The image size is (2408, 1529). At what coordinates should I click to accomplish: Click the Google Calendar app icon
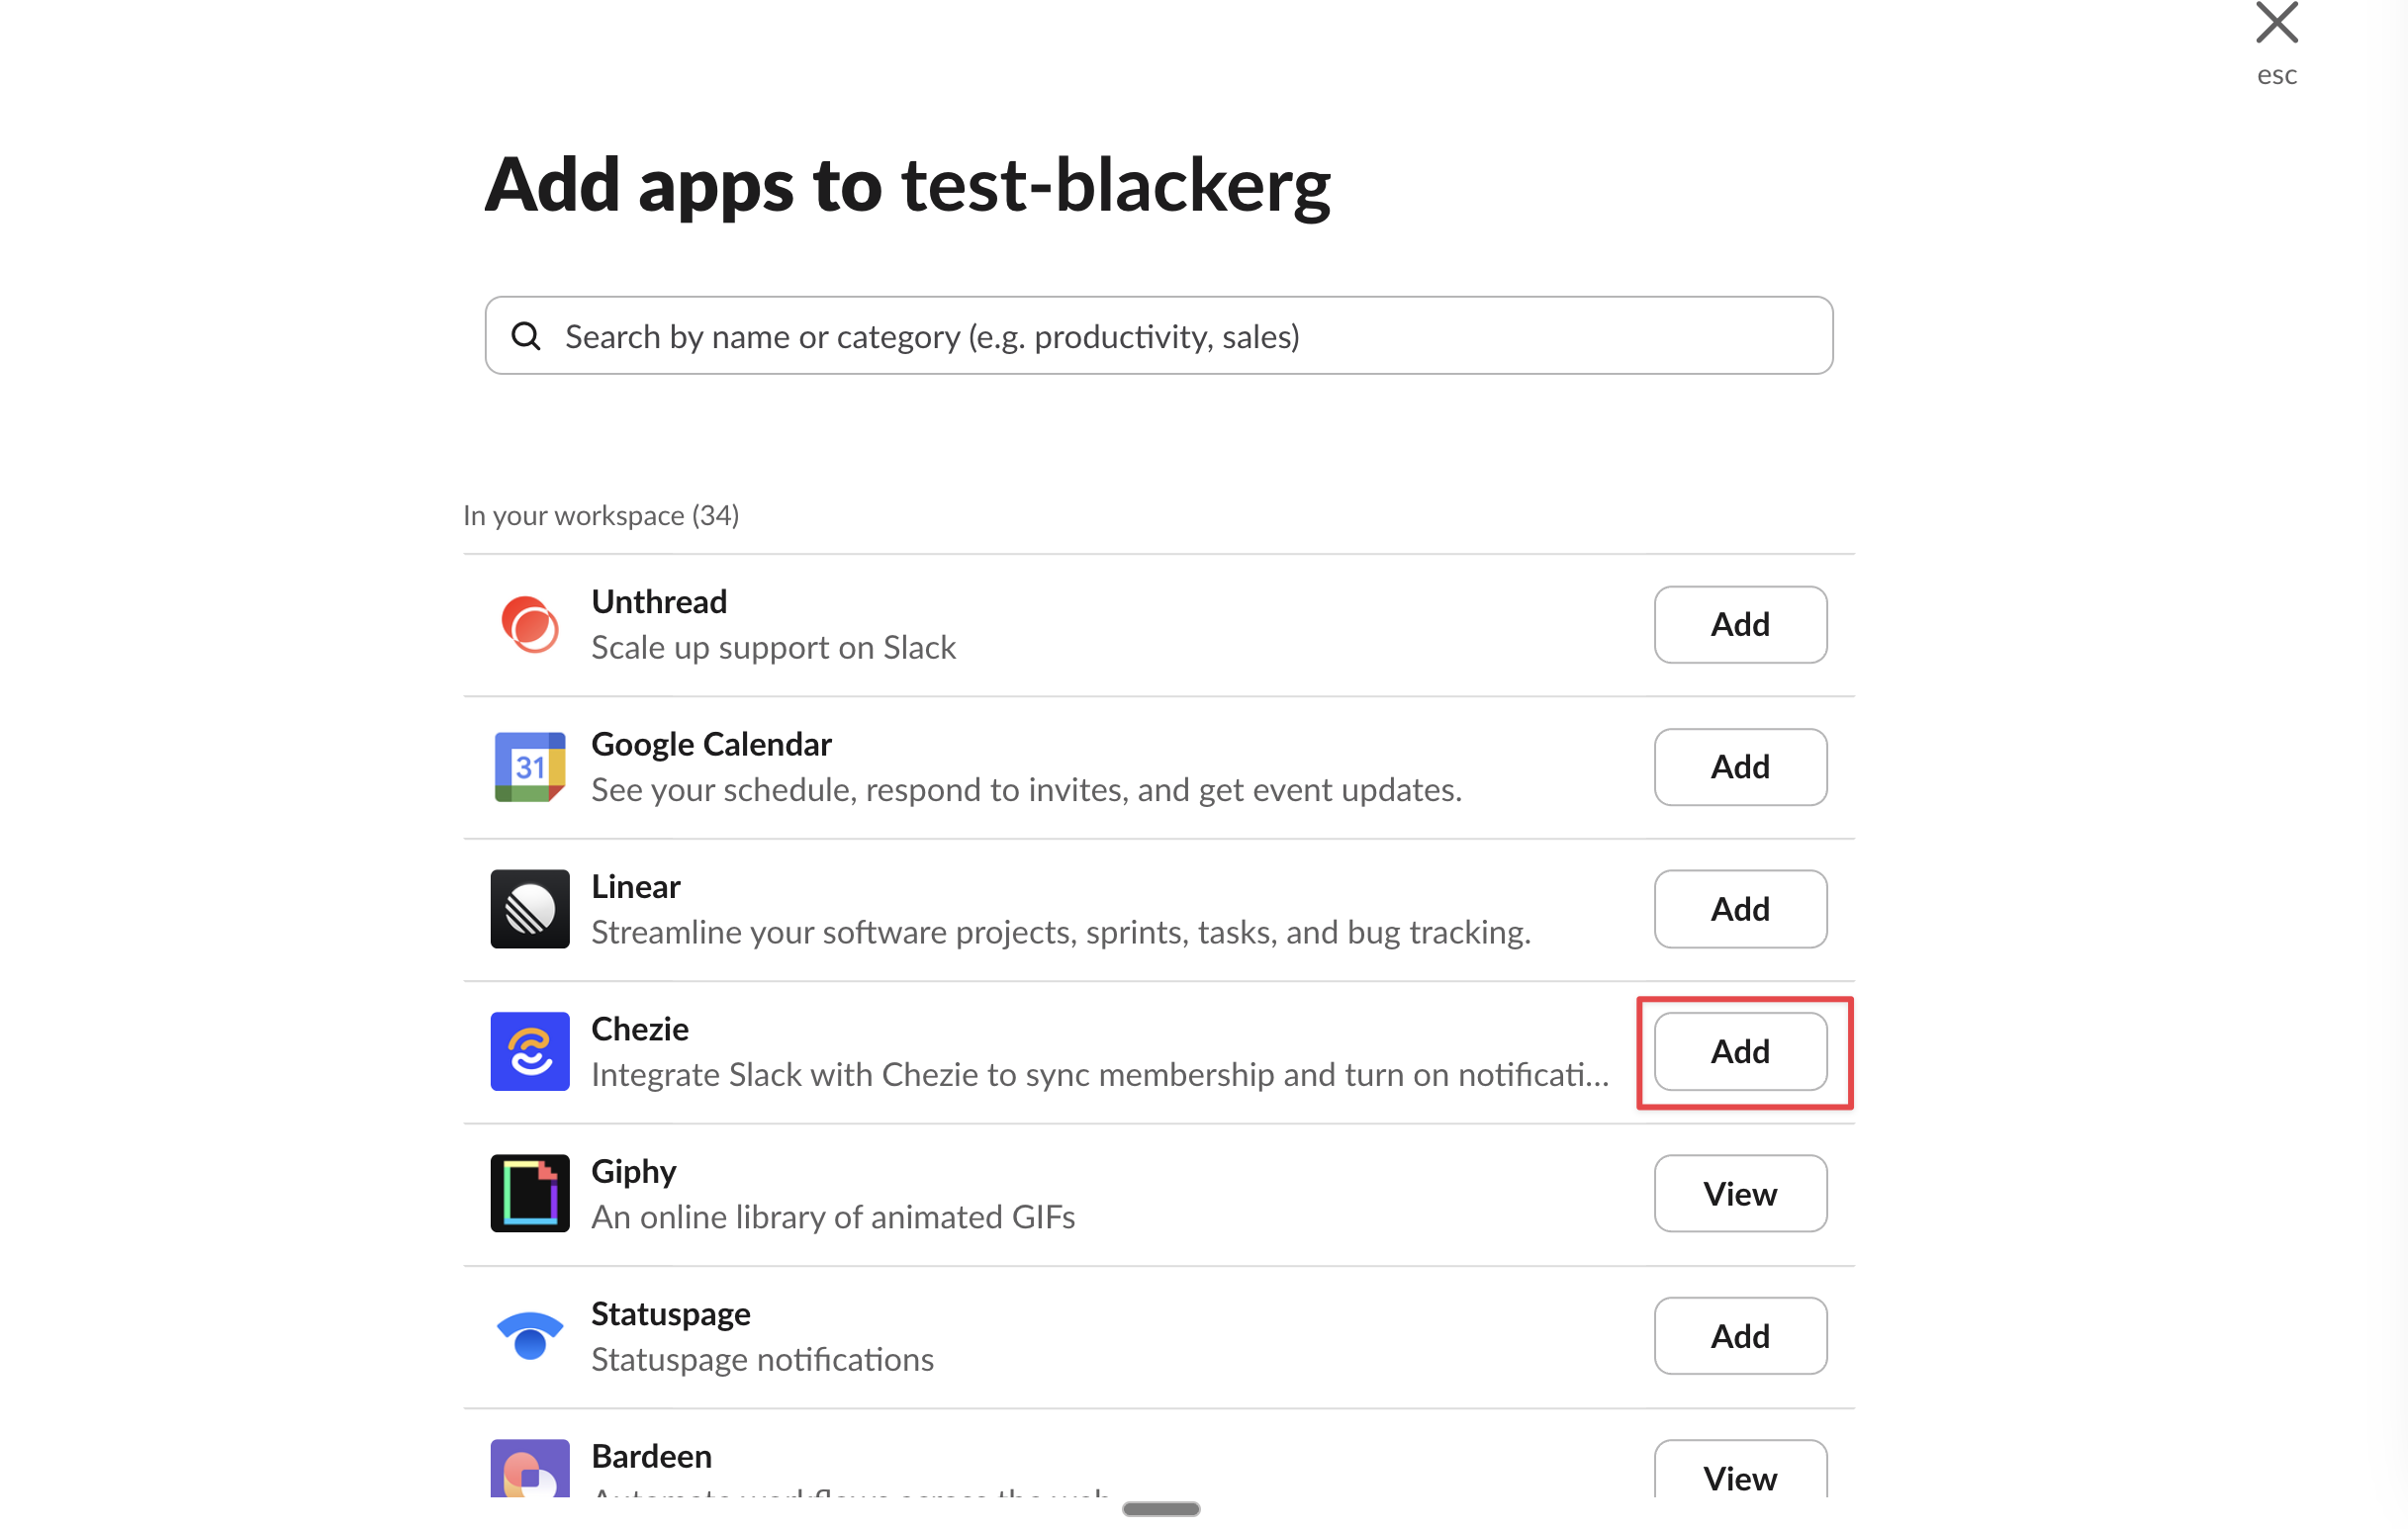pos(529,767)
